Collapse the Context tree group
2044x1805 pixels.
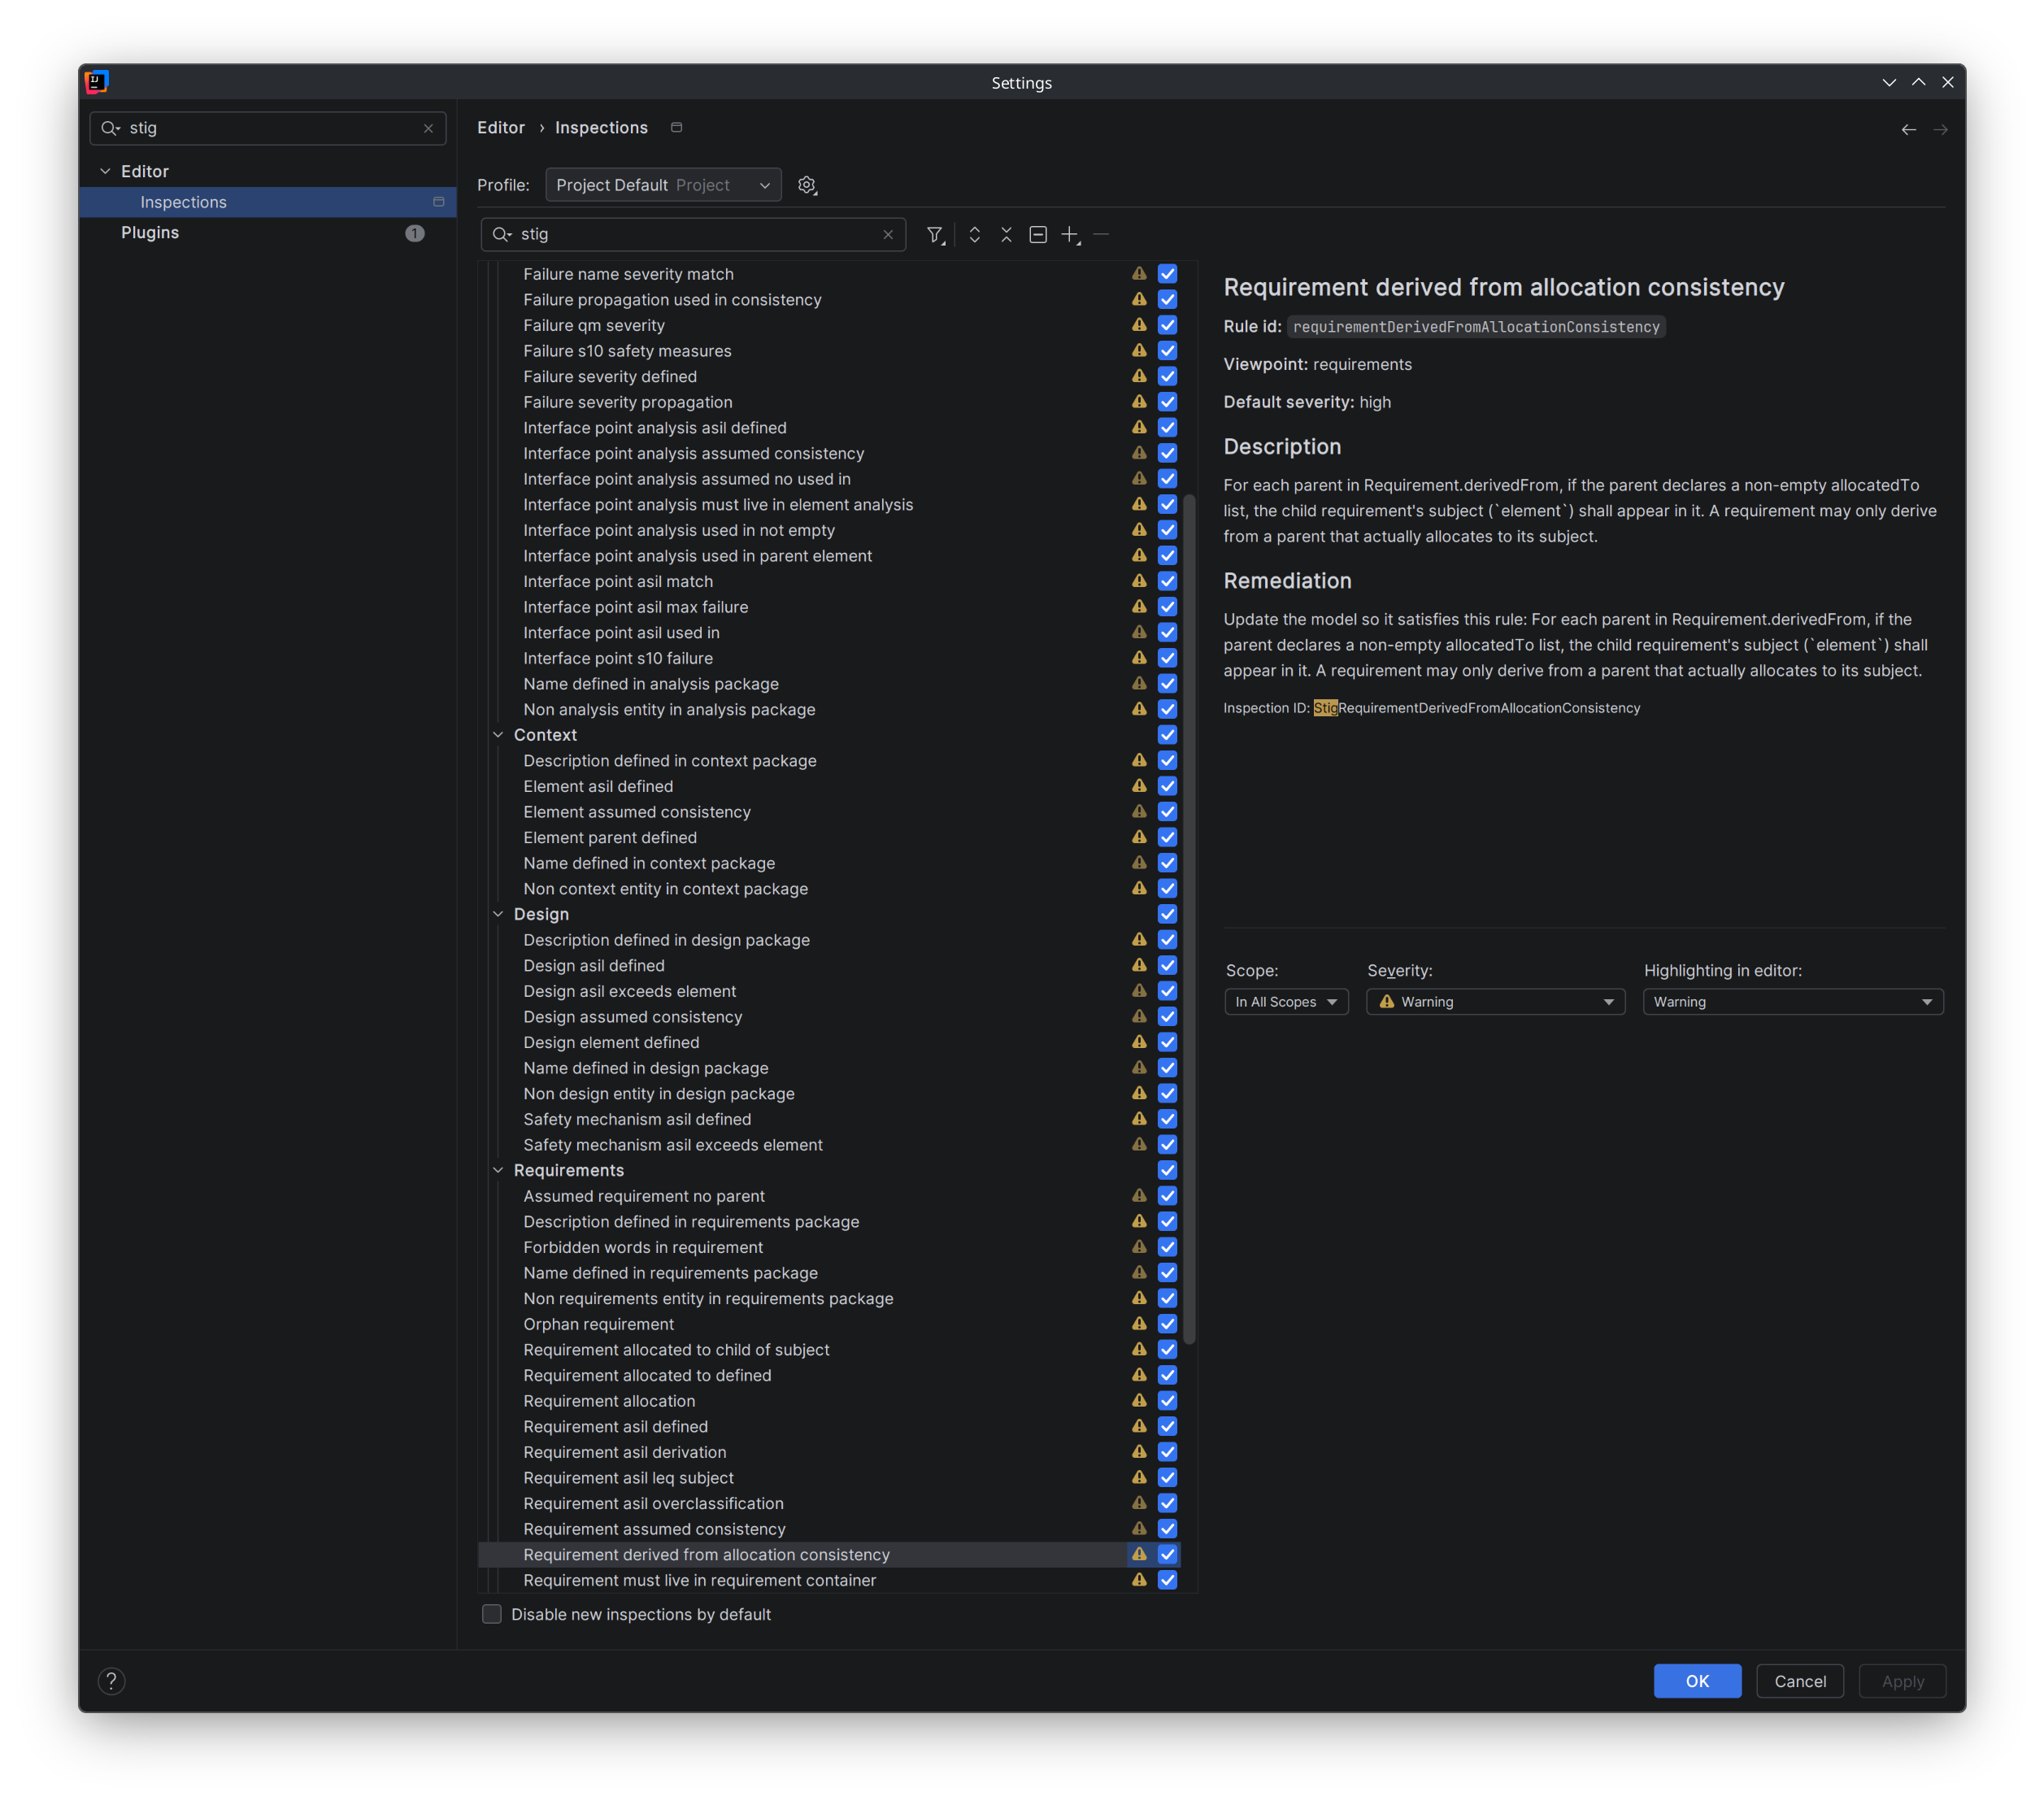click(x=498, y=735)
